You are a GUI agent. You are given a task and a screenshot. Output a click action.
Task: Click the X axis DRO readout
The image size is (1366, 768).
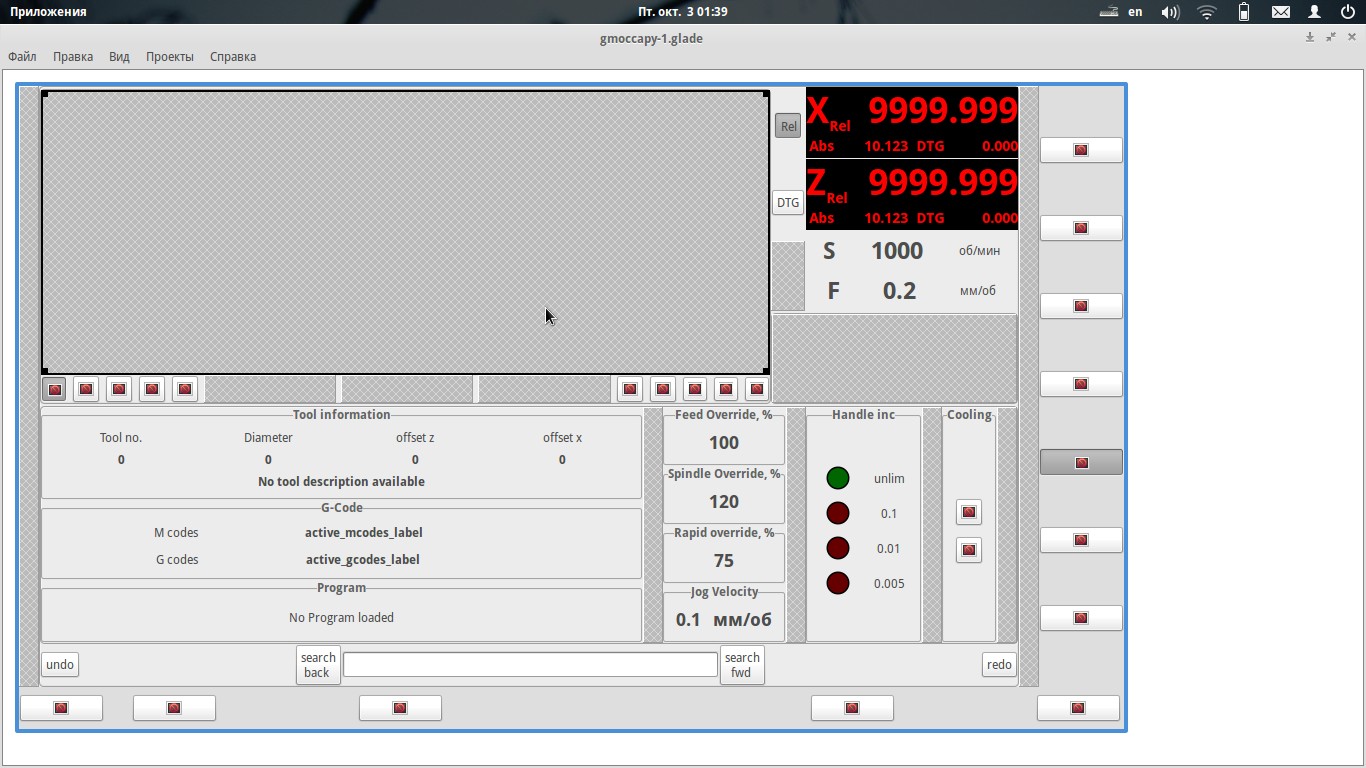[x=912, y=122]
